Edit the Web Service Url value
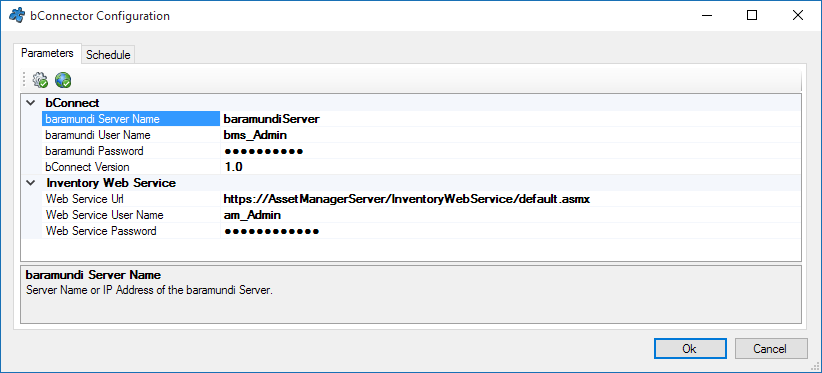This screenshot has height=373, width=822. (x=511, y=199)
